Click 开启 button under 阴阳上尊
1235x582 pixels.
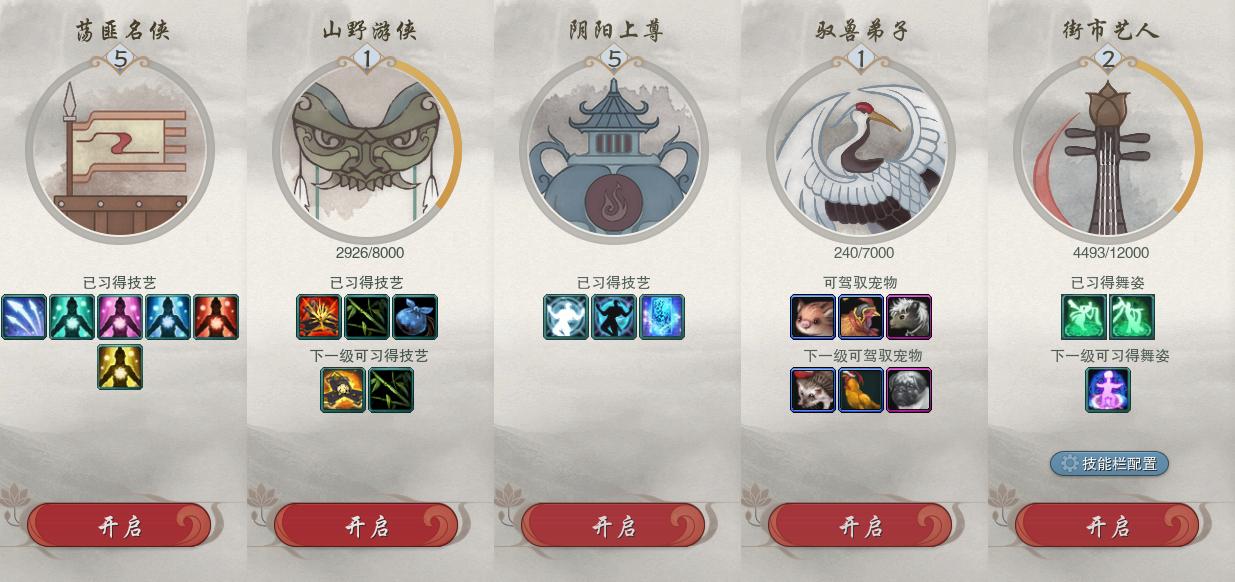point(613,526)
